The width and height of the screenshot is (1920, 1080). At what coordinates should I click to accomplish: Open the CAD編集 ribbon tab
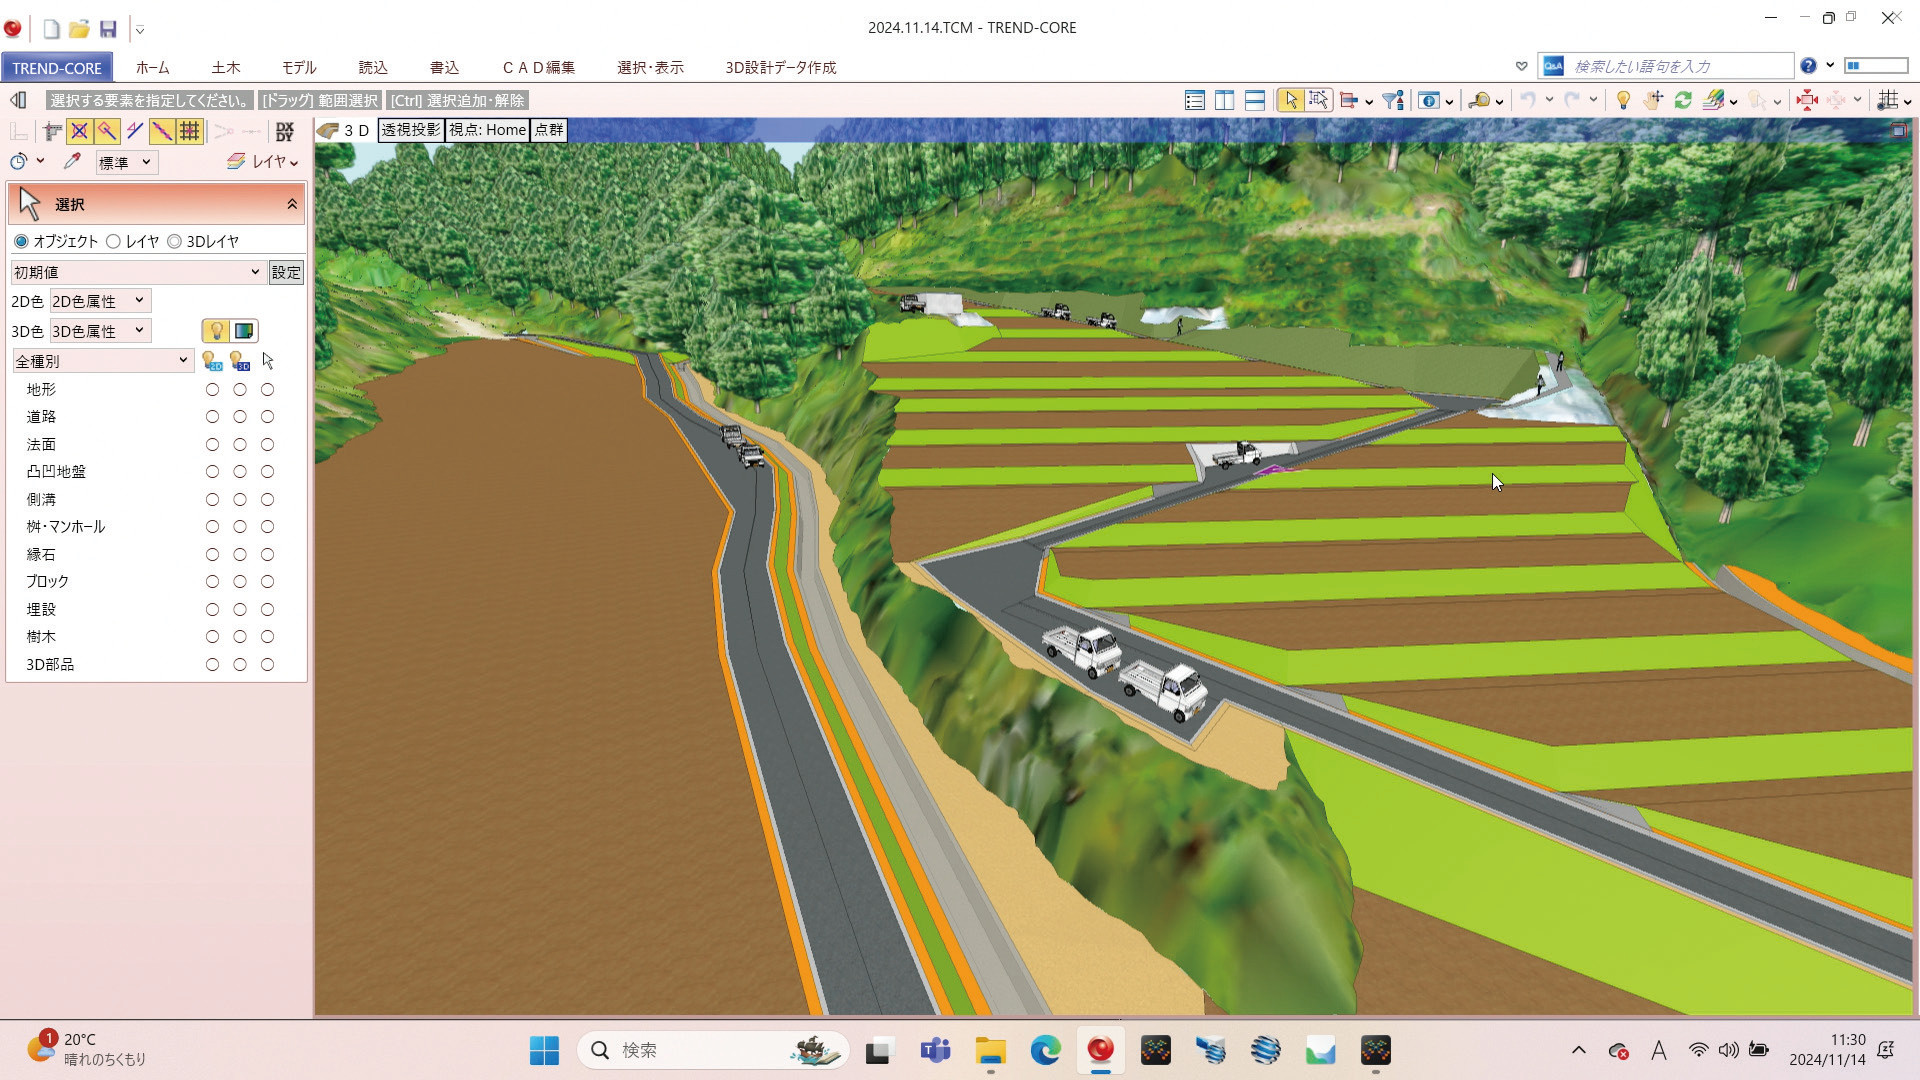click(x=538, y=67)
